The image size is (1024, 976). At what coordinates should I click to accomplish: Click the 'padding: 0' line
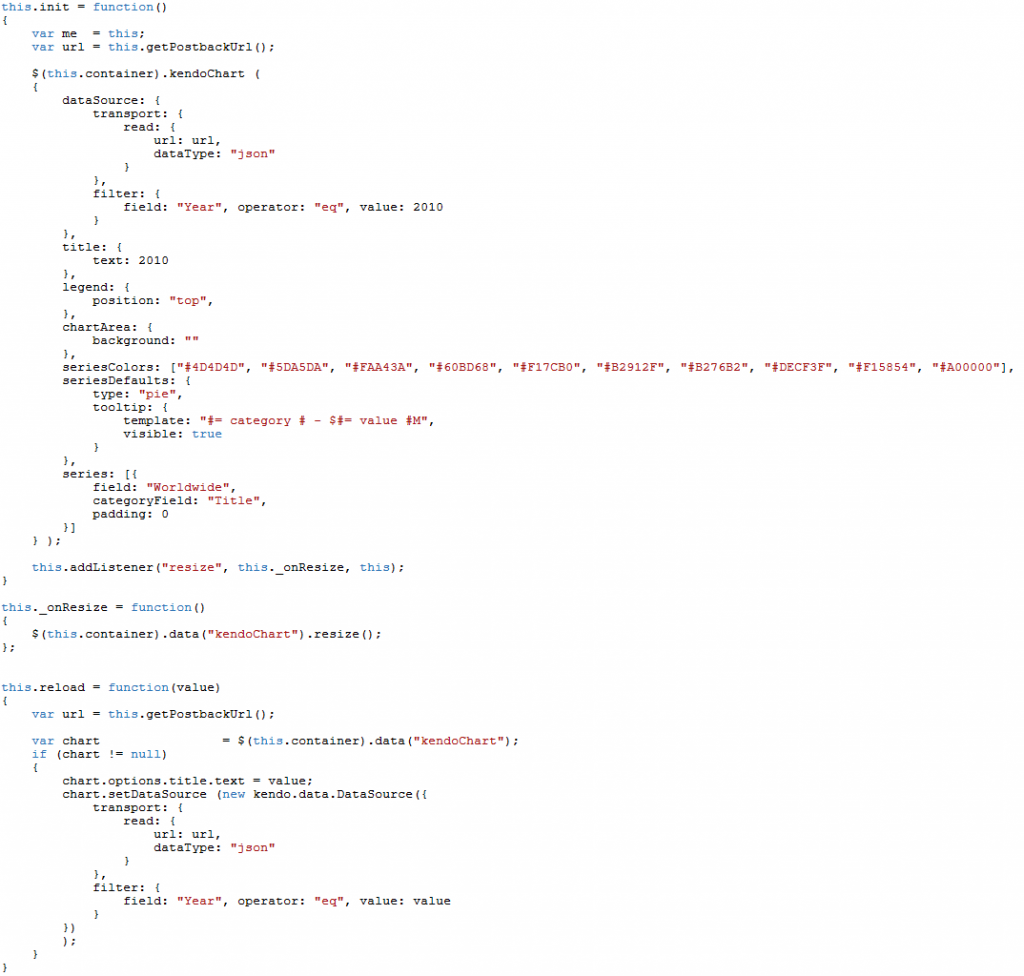click(131, 515)
